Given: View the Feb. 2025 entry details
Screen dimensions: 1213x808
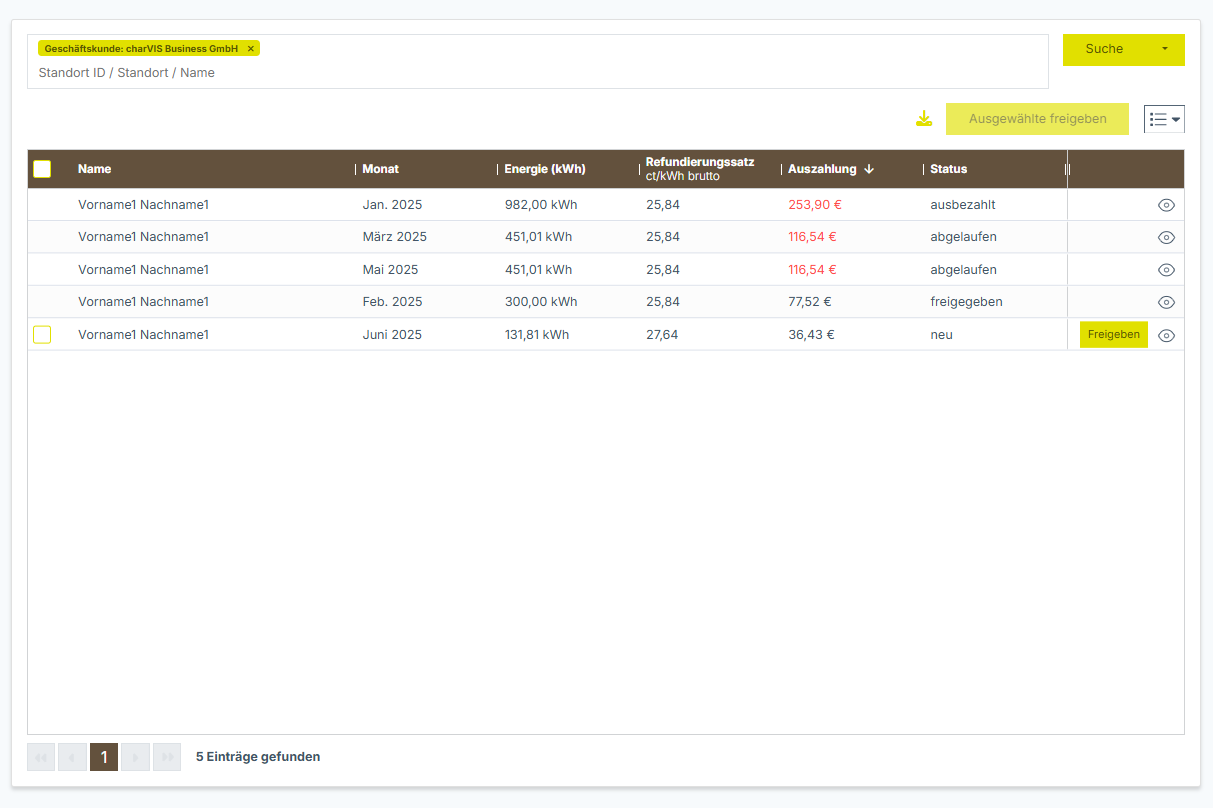Looking at the screenshot, I should pyautogui.click(x=1165, y=302).
